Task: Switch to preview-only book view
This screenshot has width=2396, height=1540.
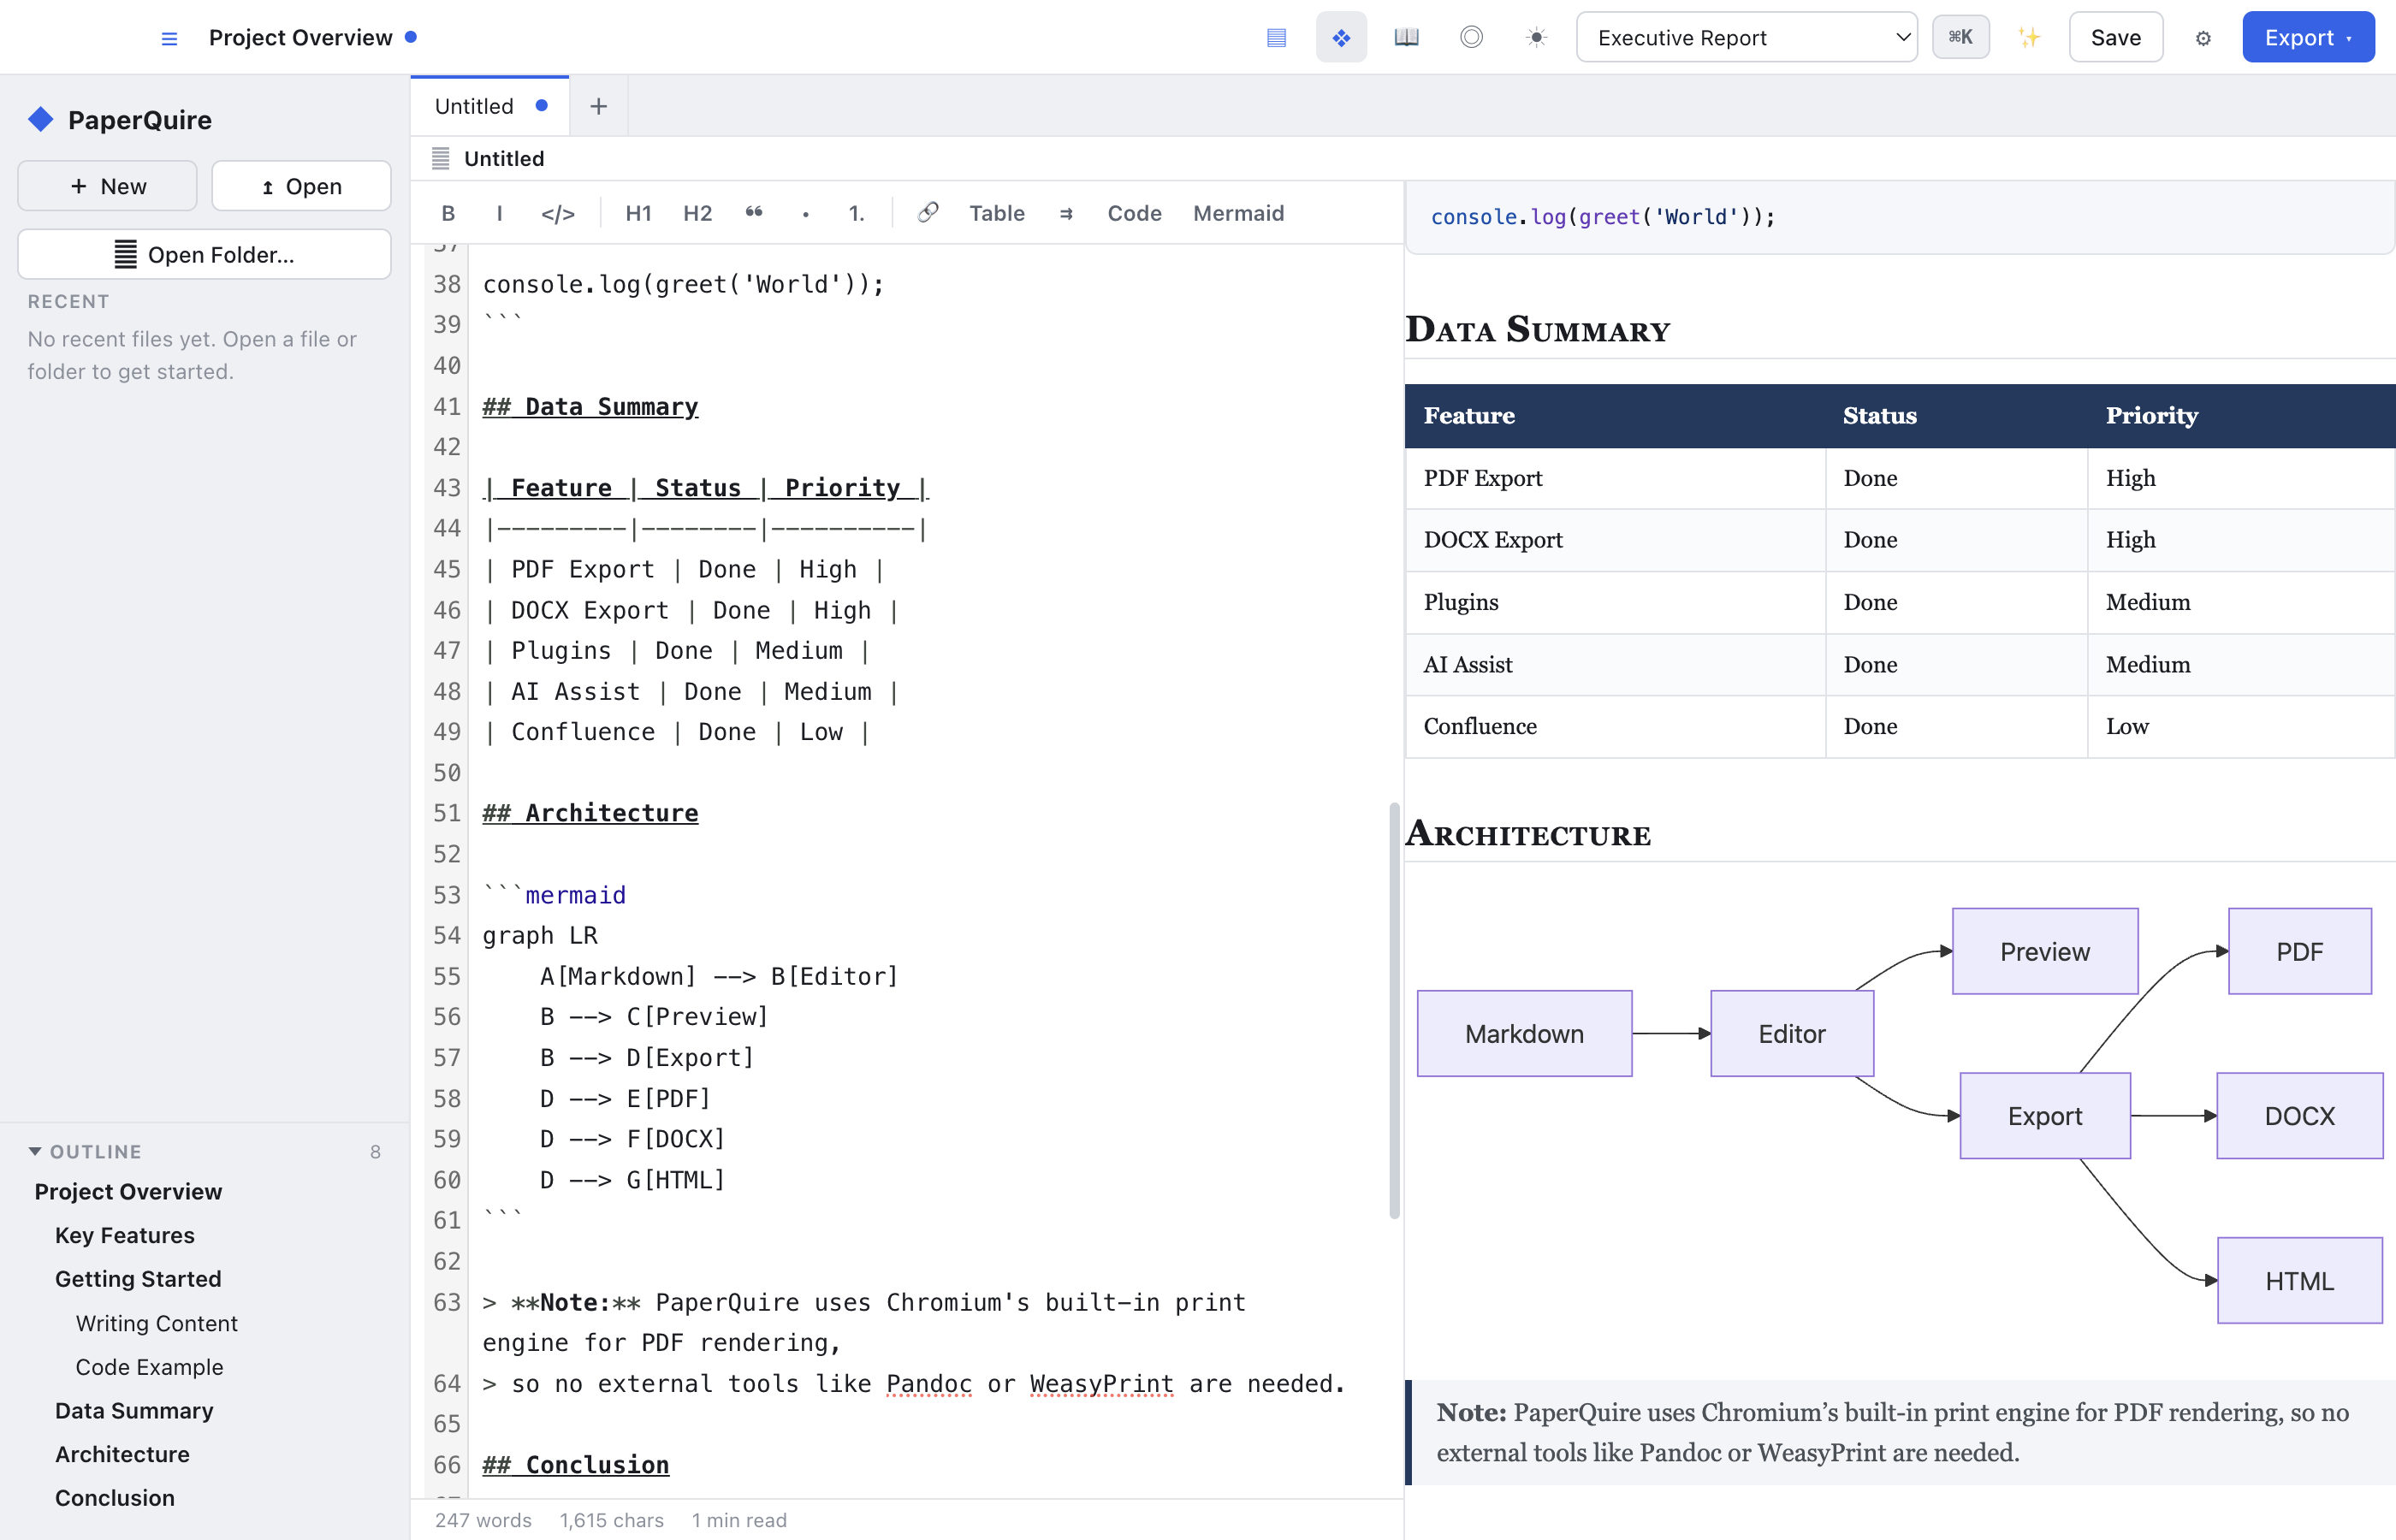Action: click(1406, 38)
